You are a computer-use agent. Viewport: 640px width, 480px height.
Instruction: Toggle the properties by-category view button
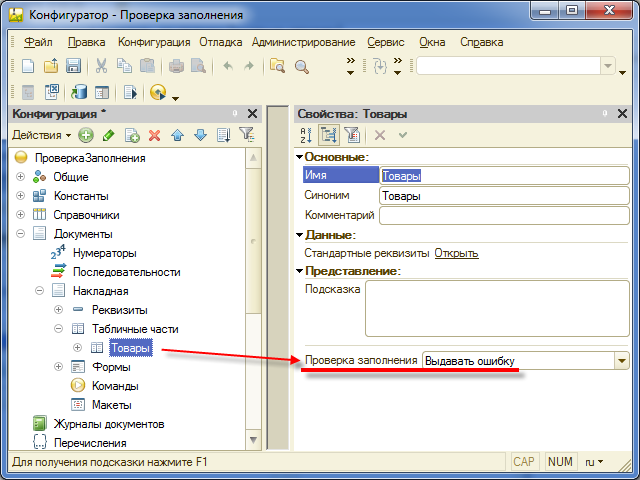328,135
